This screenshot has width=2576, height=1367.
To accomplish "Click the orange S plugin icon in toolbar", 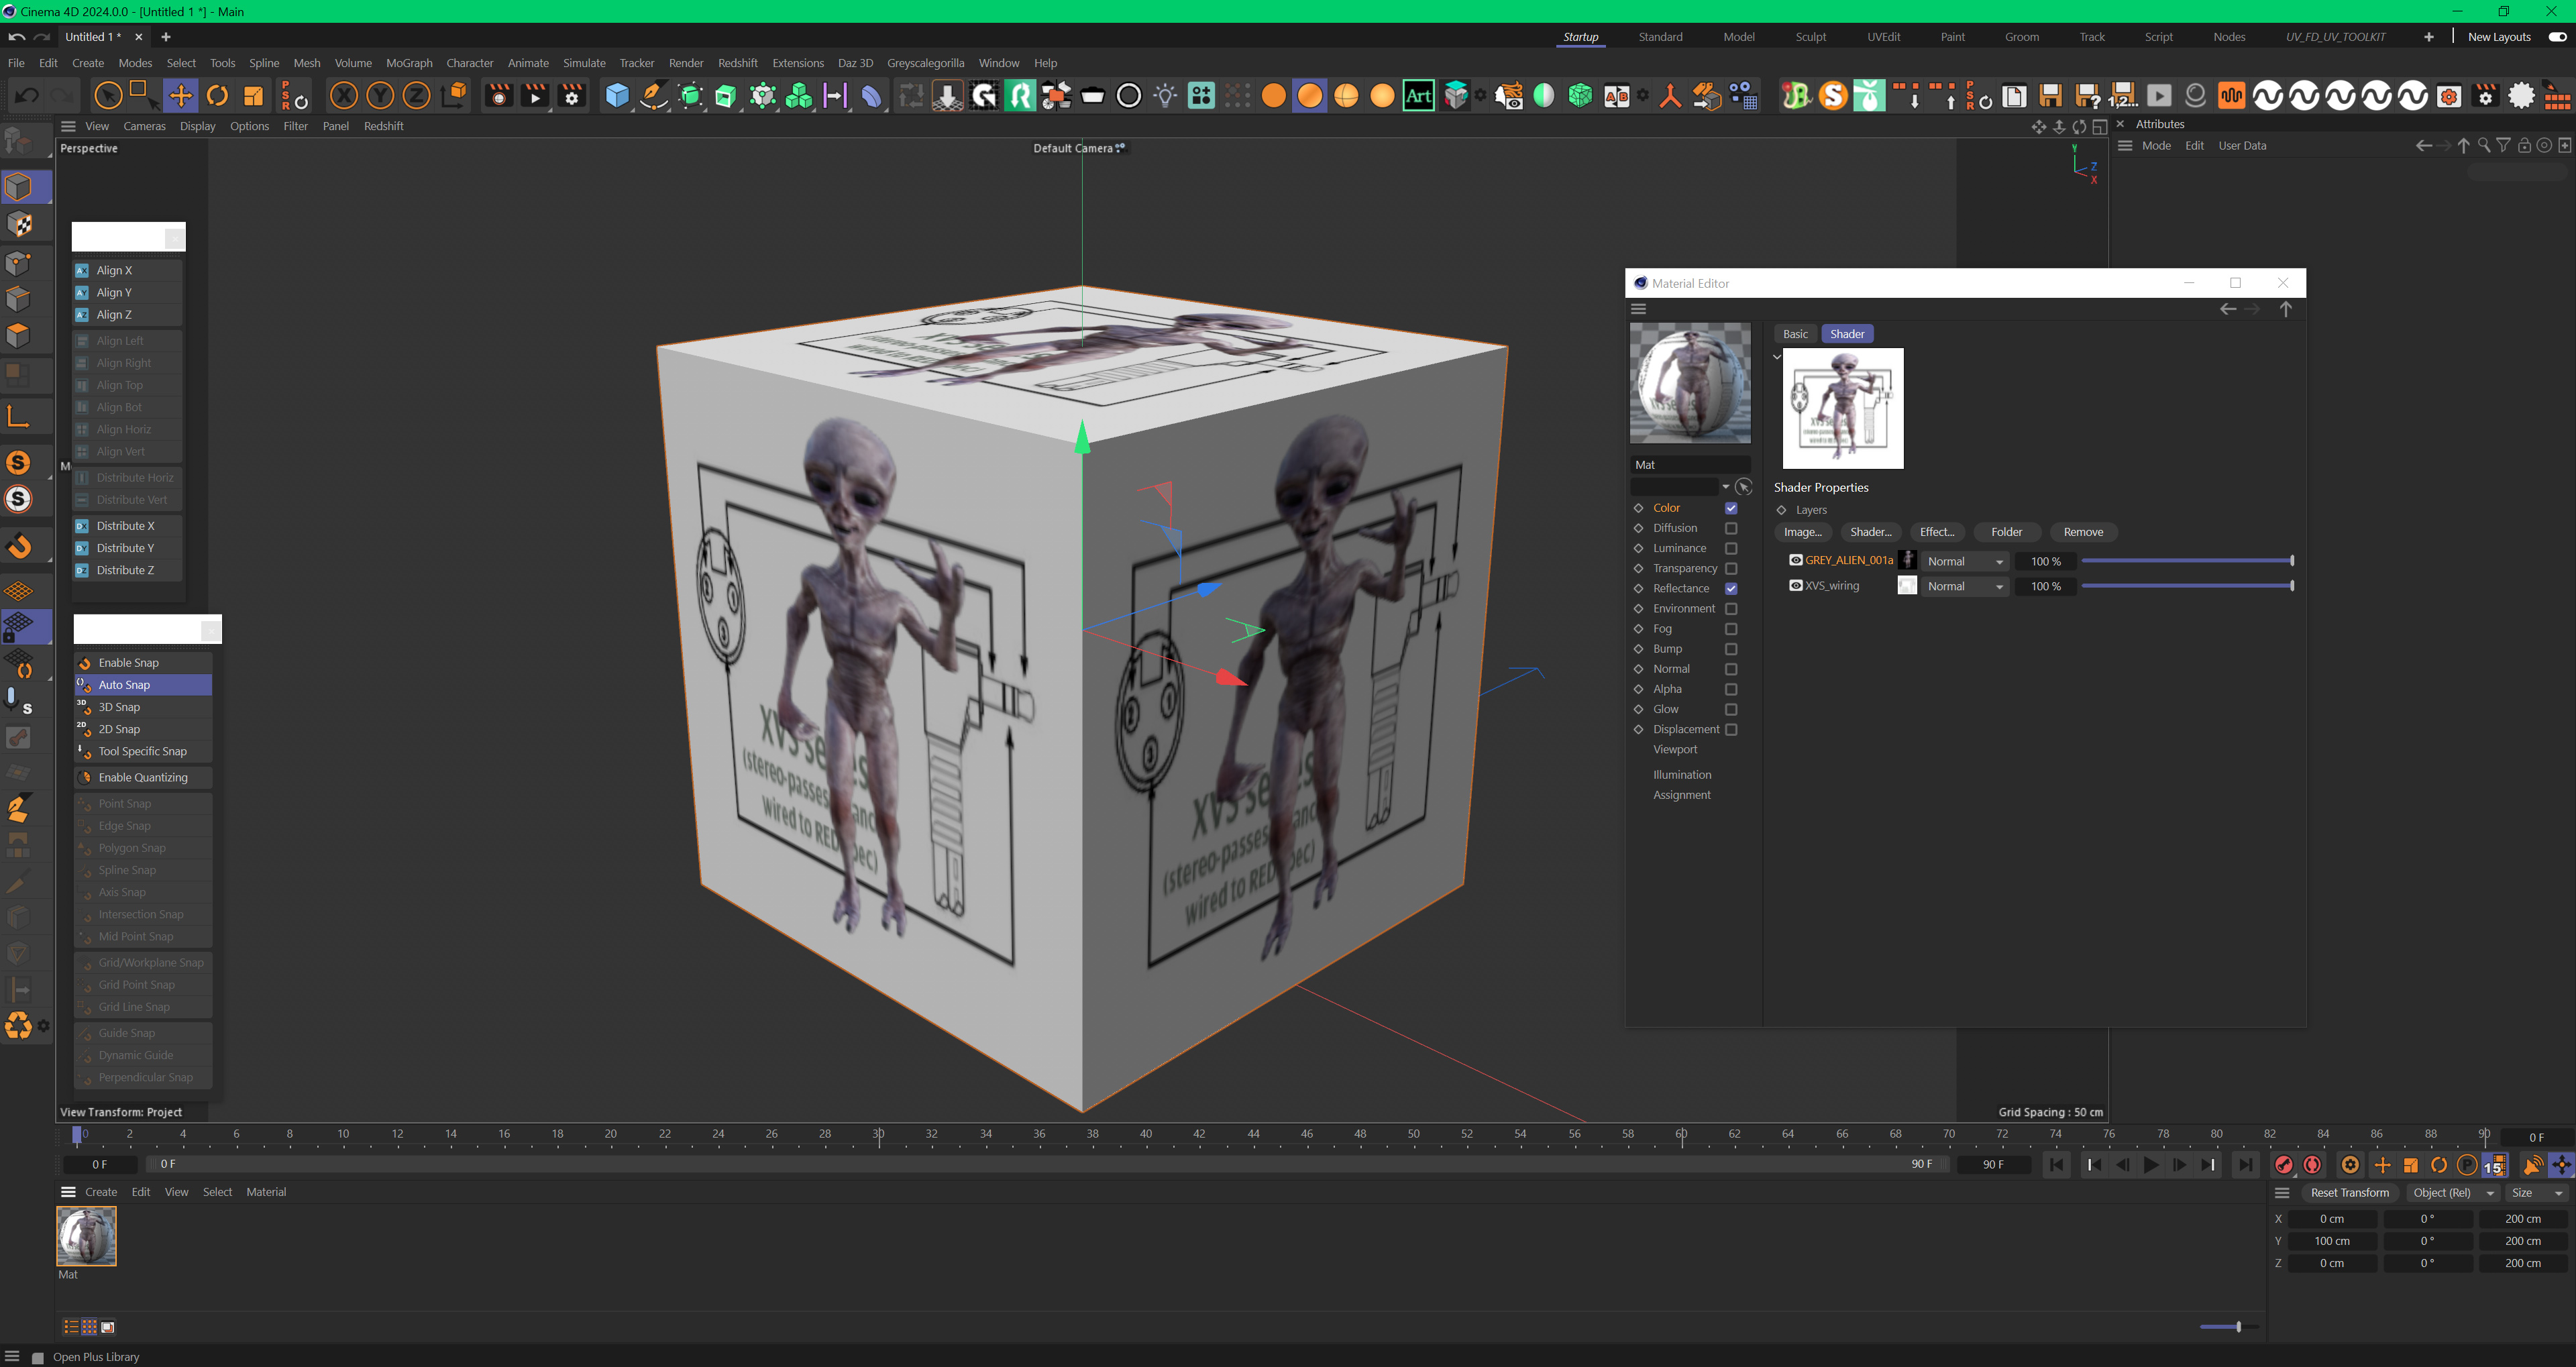I will coord(1833,96).
